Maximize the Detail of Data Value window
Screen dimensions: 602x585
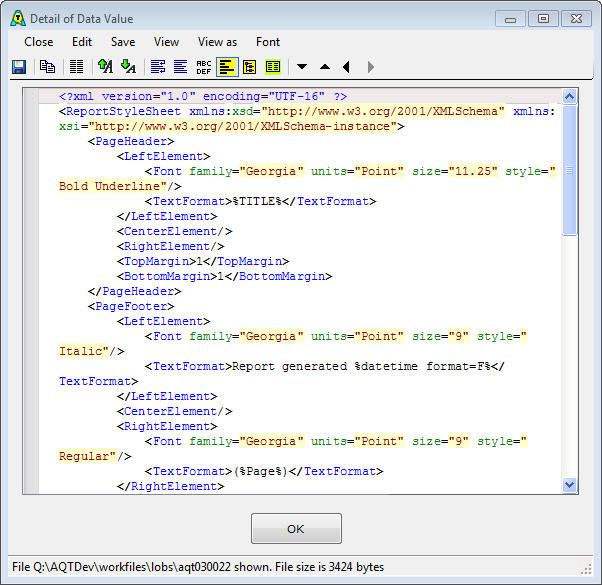click(543, 19)
